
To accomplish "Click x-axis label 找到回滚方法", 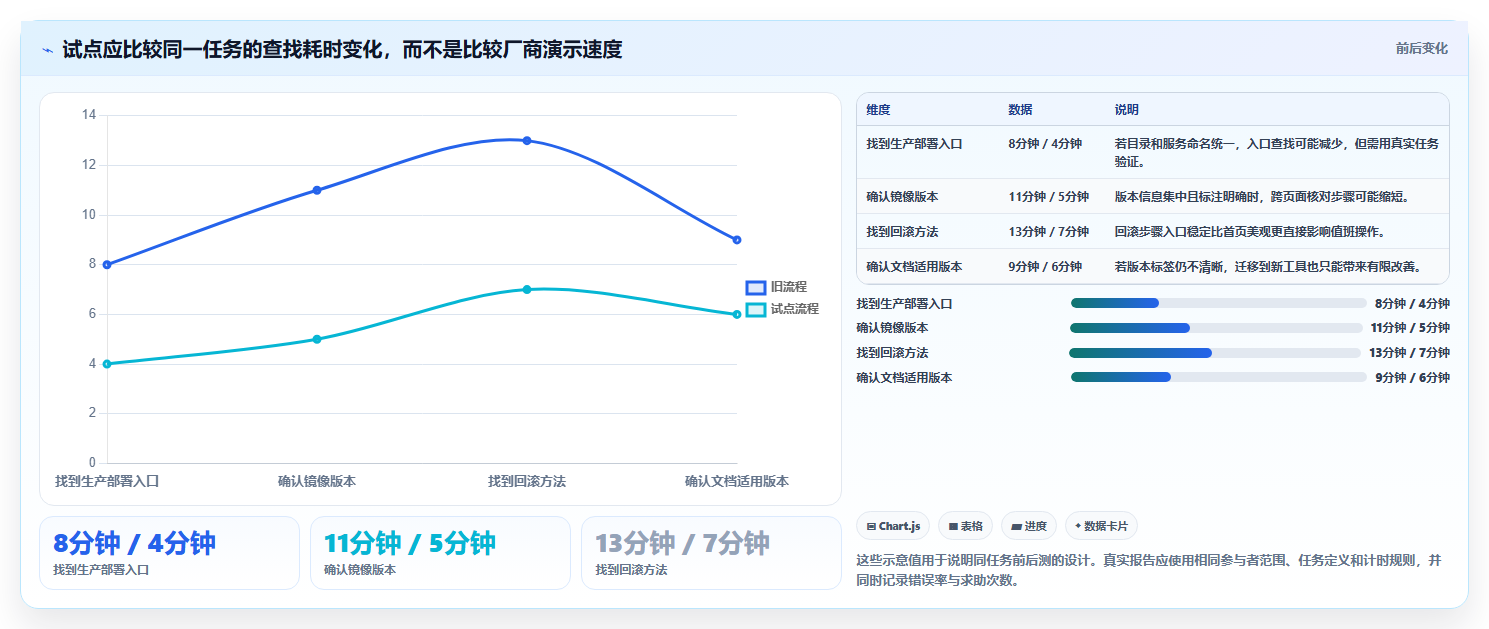I will point(527,481).
